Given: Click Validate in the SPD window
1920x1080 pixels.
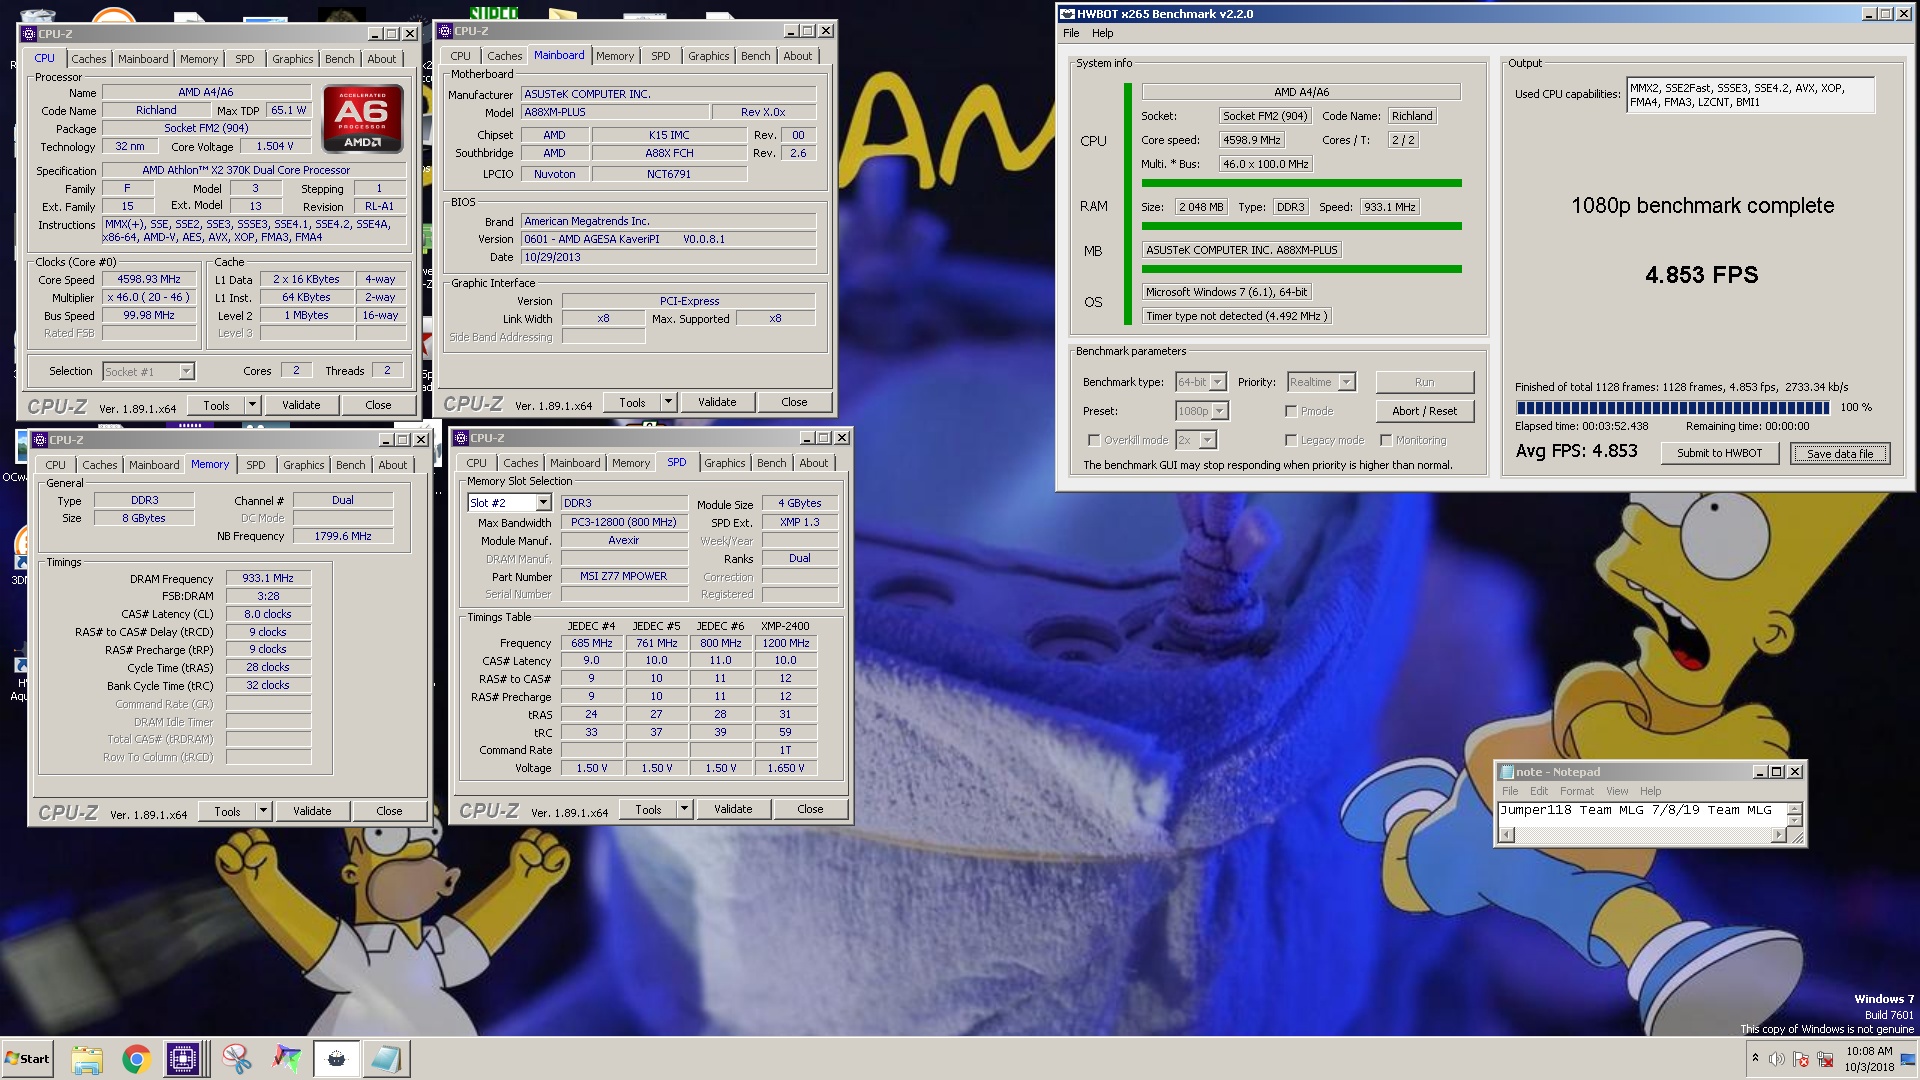Looking at the screenshot, I should 733,809.
